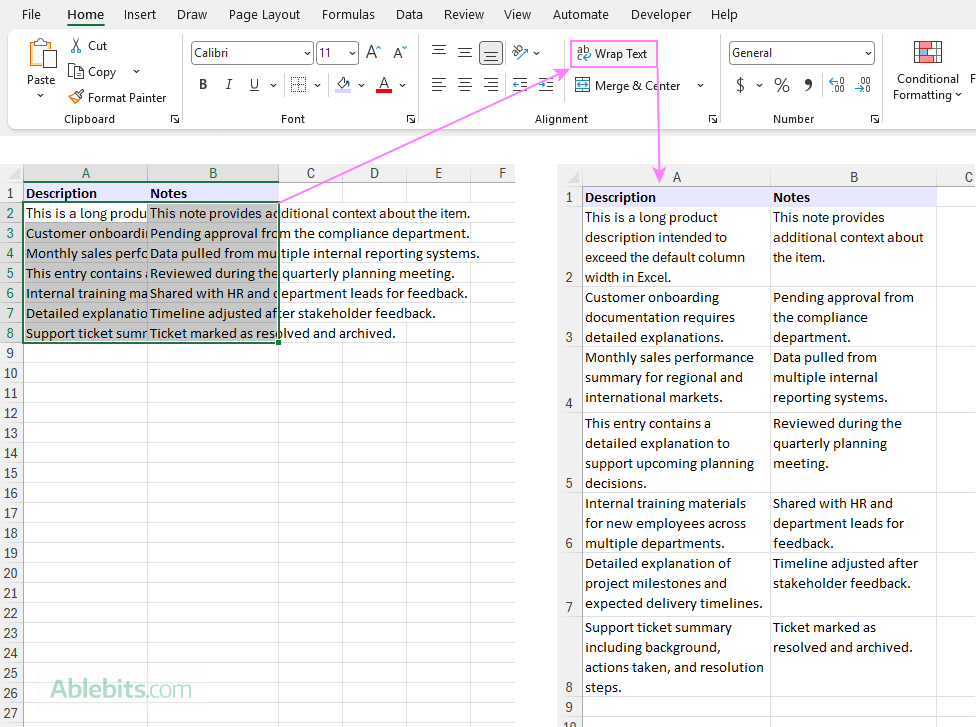Center align the cell text
This screenshot has width=976, height=727.
pos(465,85)
